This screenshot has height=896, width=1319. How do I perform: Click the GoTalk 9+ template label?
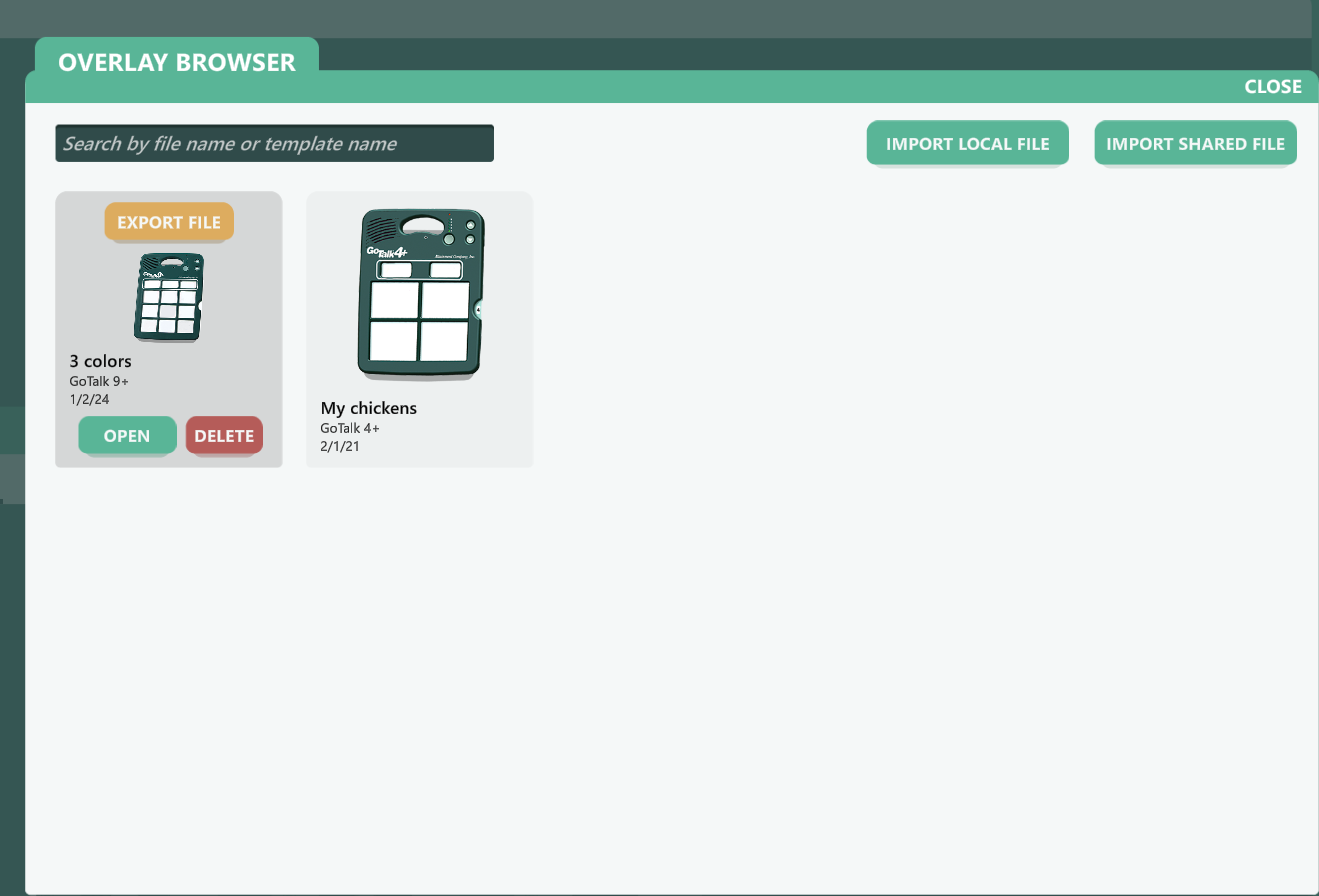99,381
